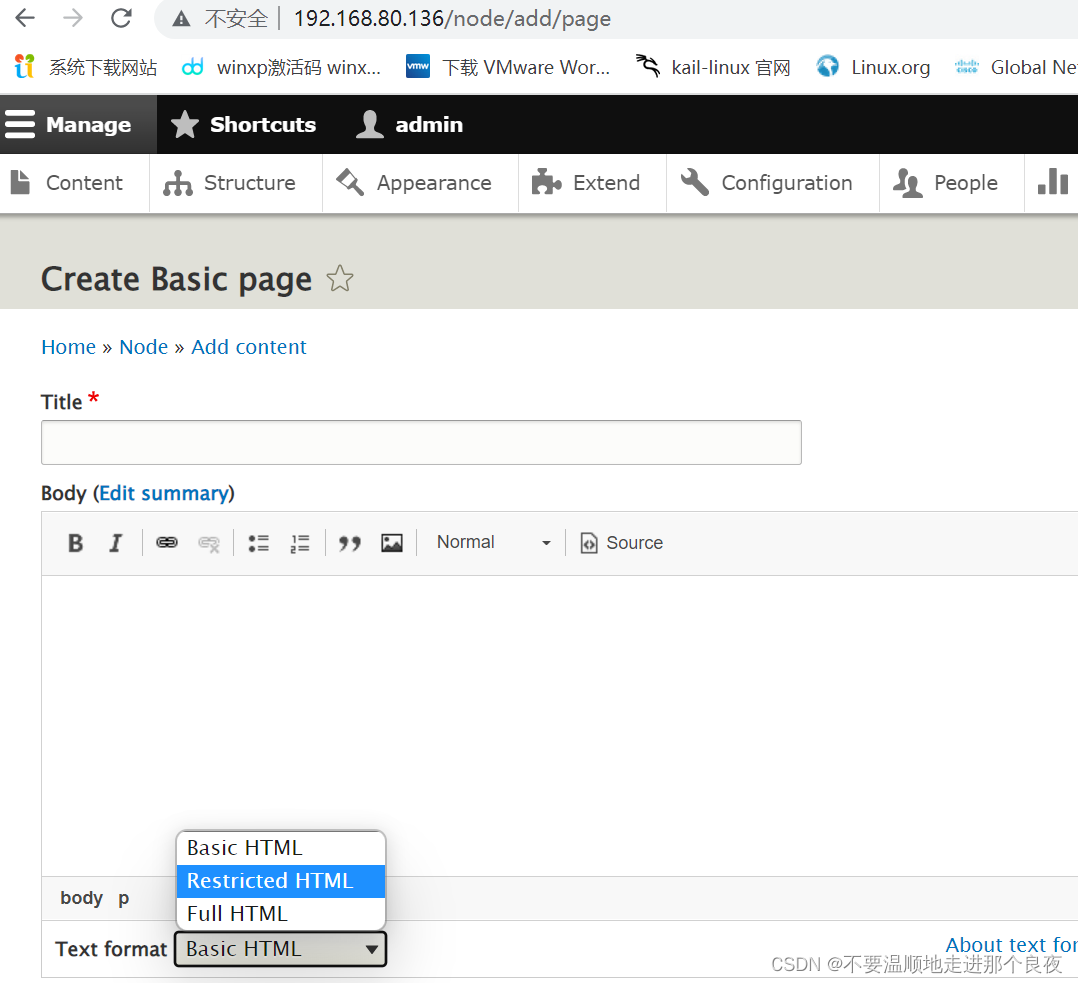Viewport: 1078px width, 983px height.
Task: Click the Block quote icon
Action: 349,543
